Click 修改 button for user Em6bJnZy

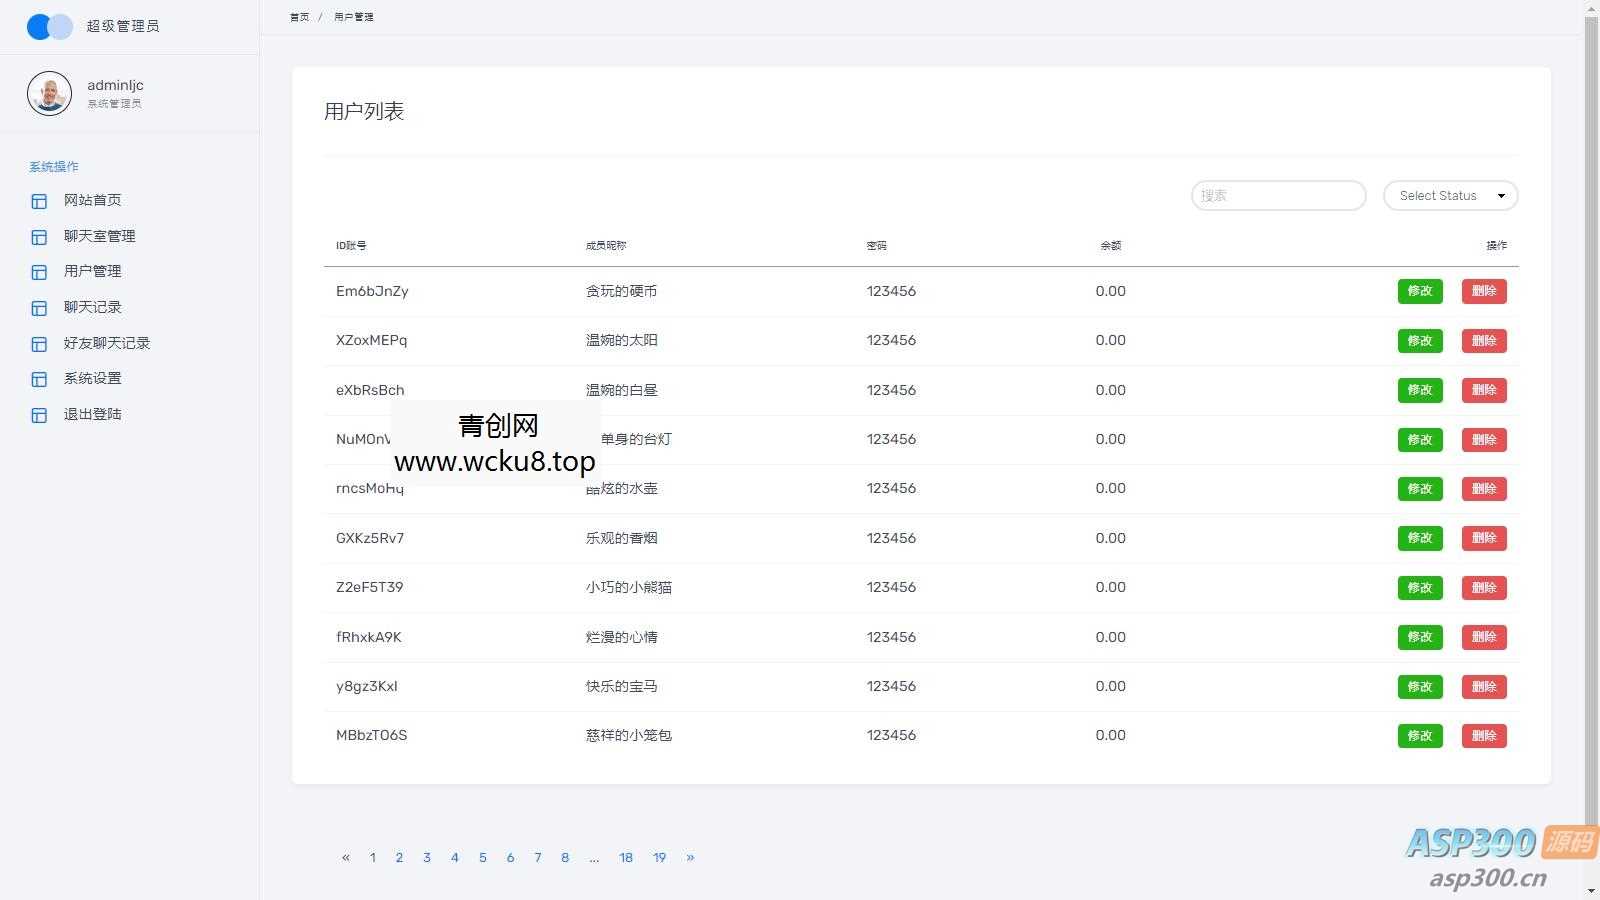point(1419,291)
